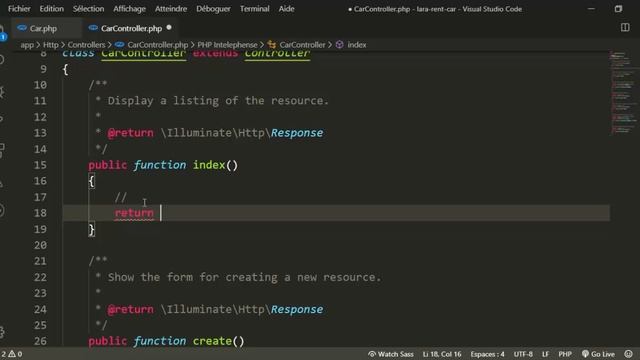Click the Http breadcrumb segment
The image size is (640, 360).
[x=51, y=45]
